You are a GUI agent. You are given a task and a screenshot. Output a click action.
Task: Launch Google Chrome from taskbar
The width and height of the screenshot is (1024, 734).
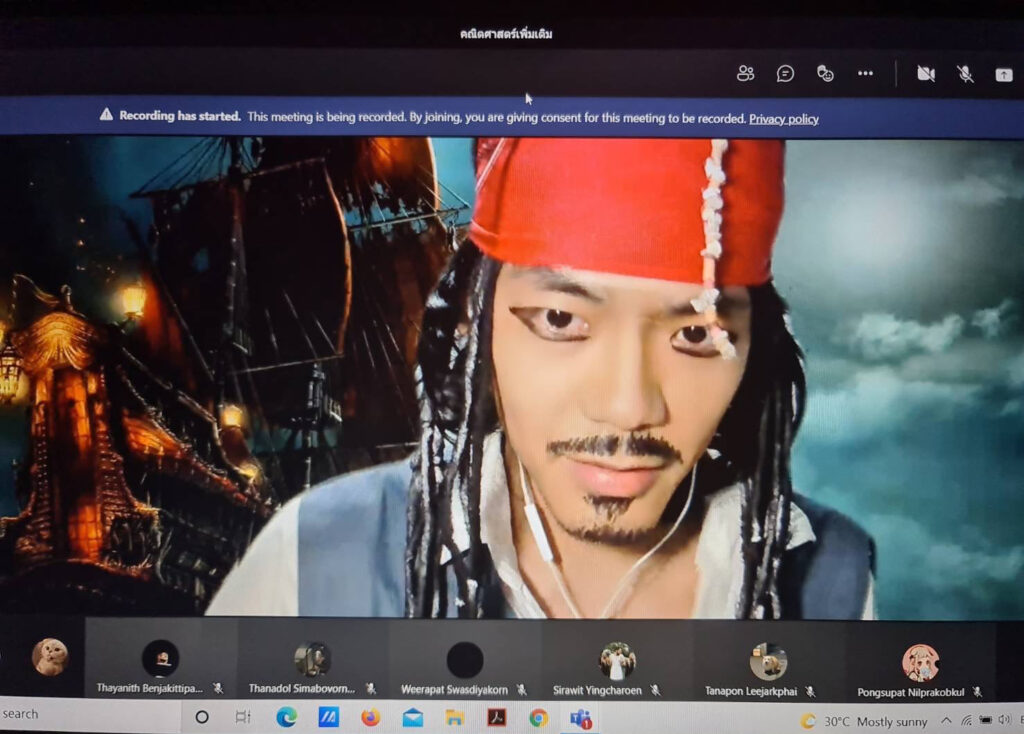(x=539, y=719)
